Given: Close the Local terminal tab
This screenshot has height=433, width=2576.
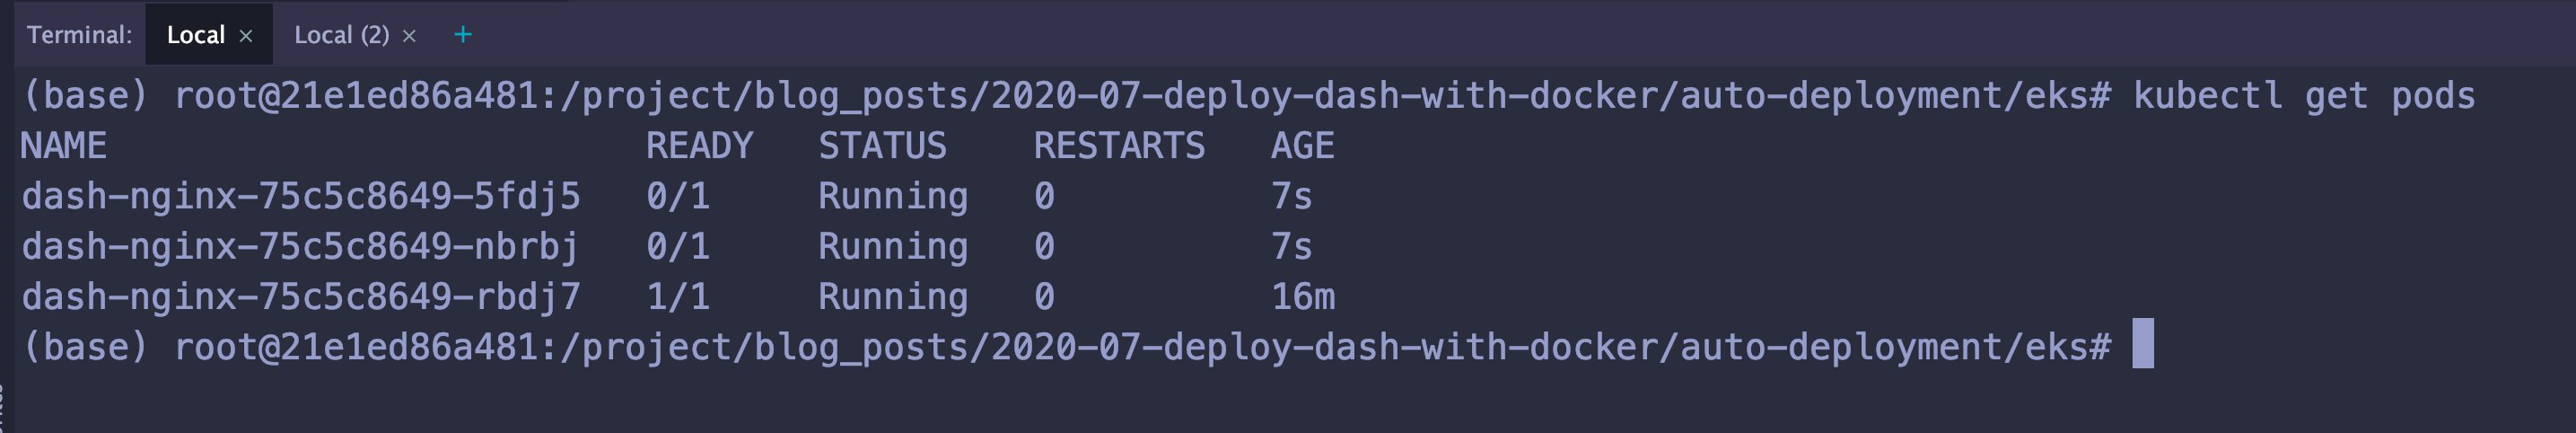Looking at the screenshot, I should (246, 36).
